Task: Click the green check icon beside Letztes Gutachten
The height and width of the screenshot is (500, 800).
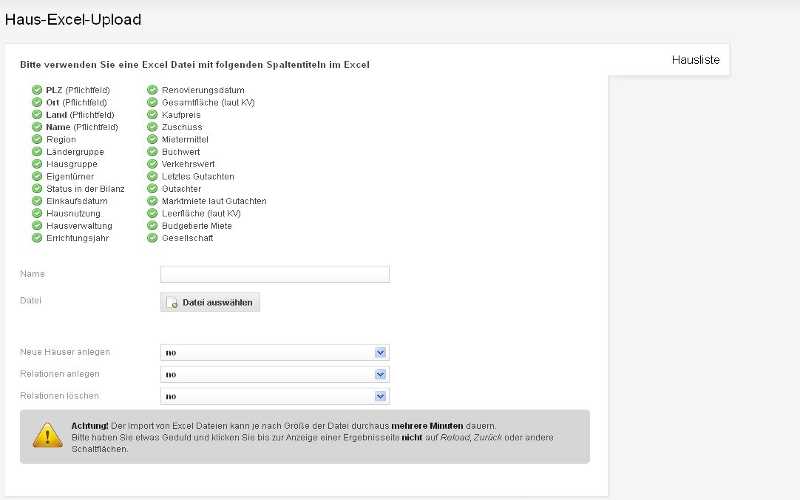Action: point(152,176)
